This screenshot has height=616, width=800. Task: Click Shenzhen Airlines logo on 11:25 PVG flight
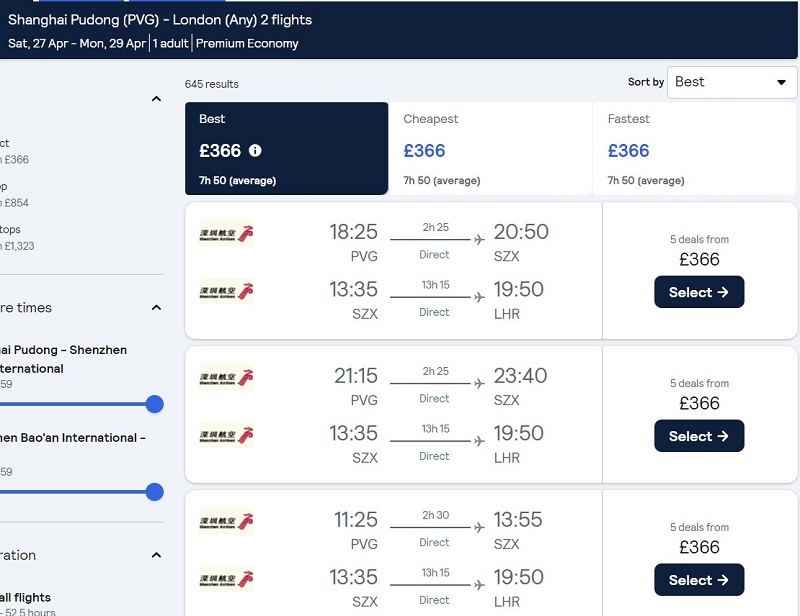pyautogui.click(x=226, y=522)
